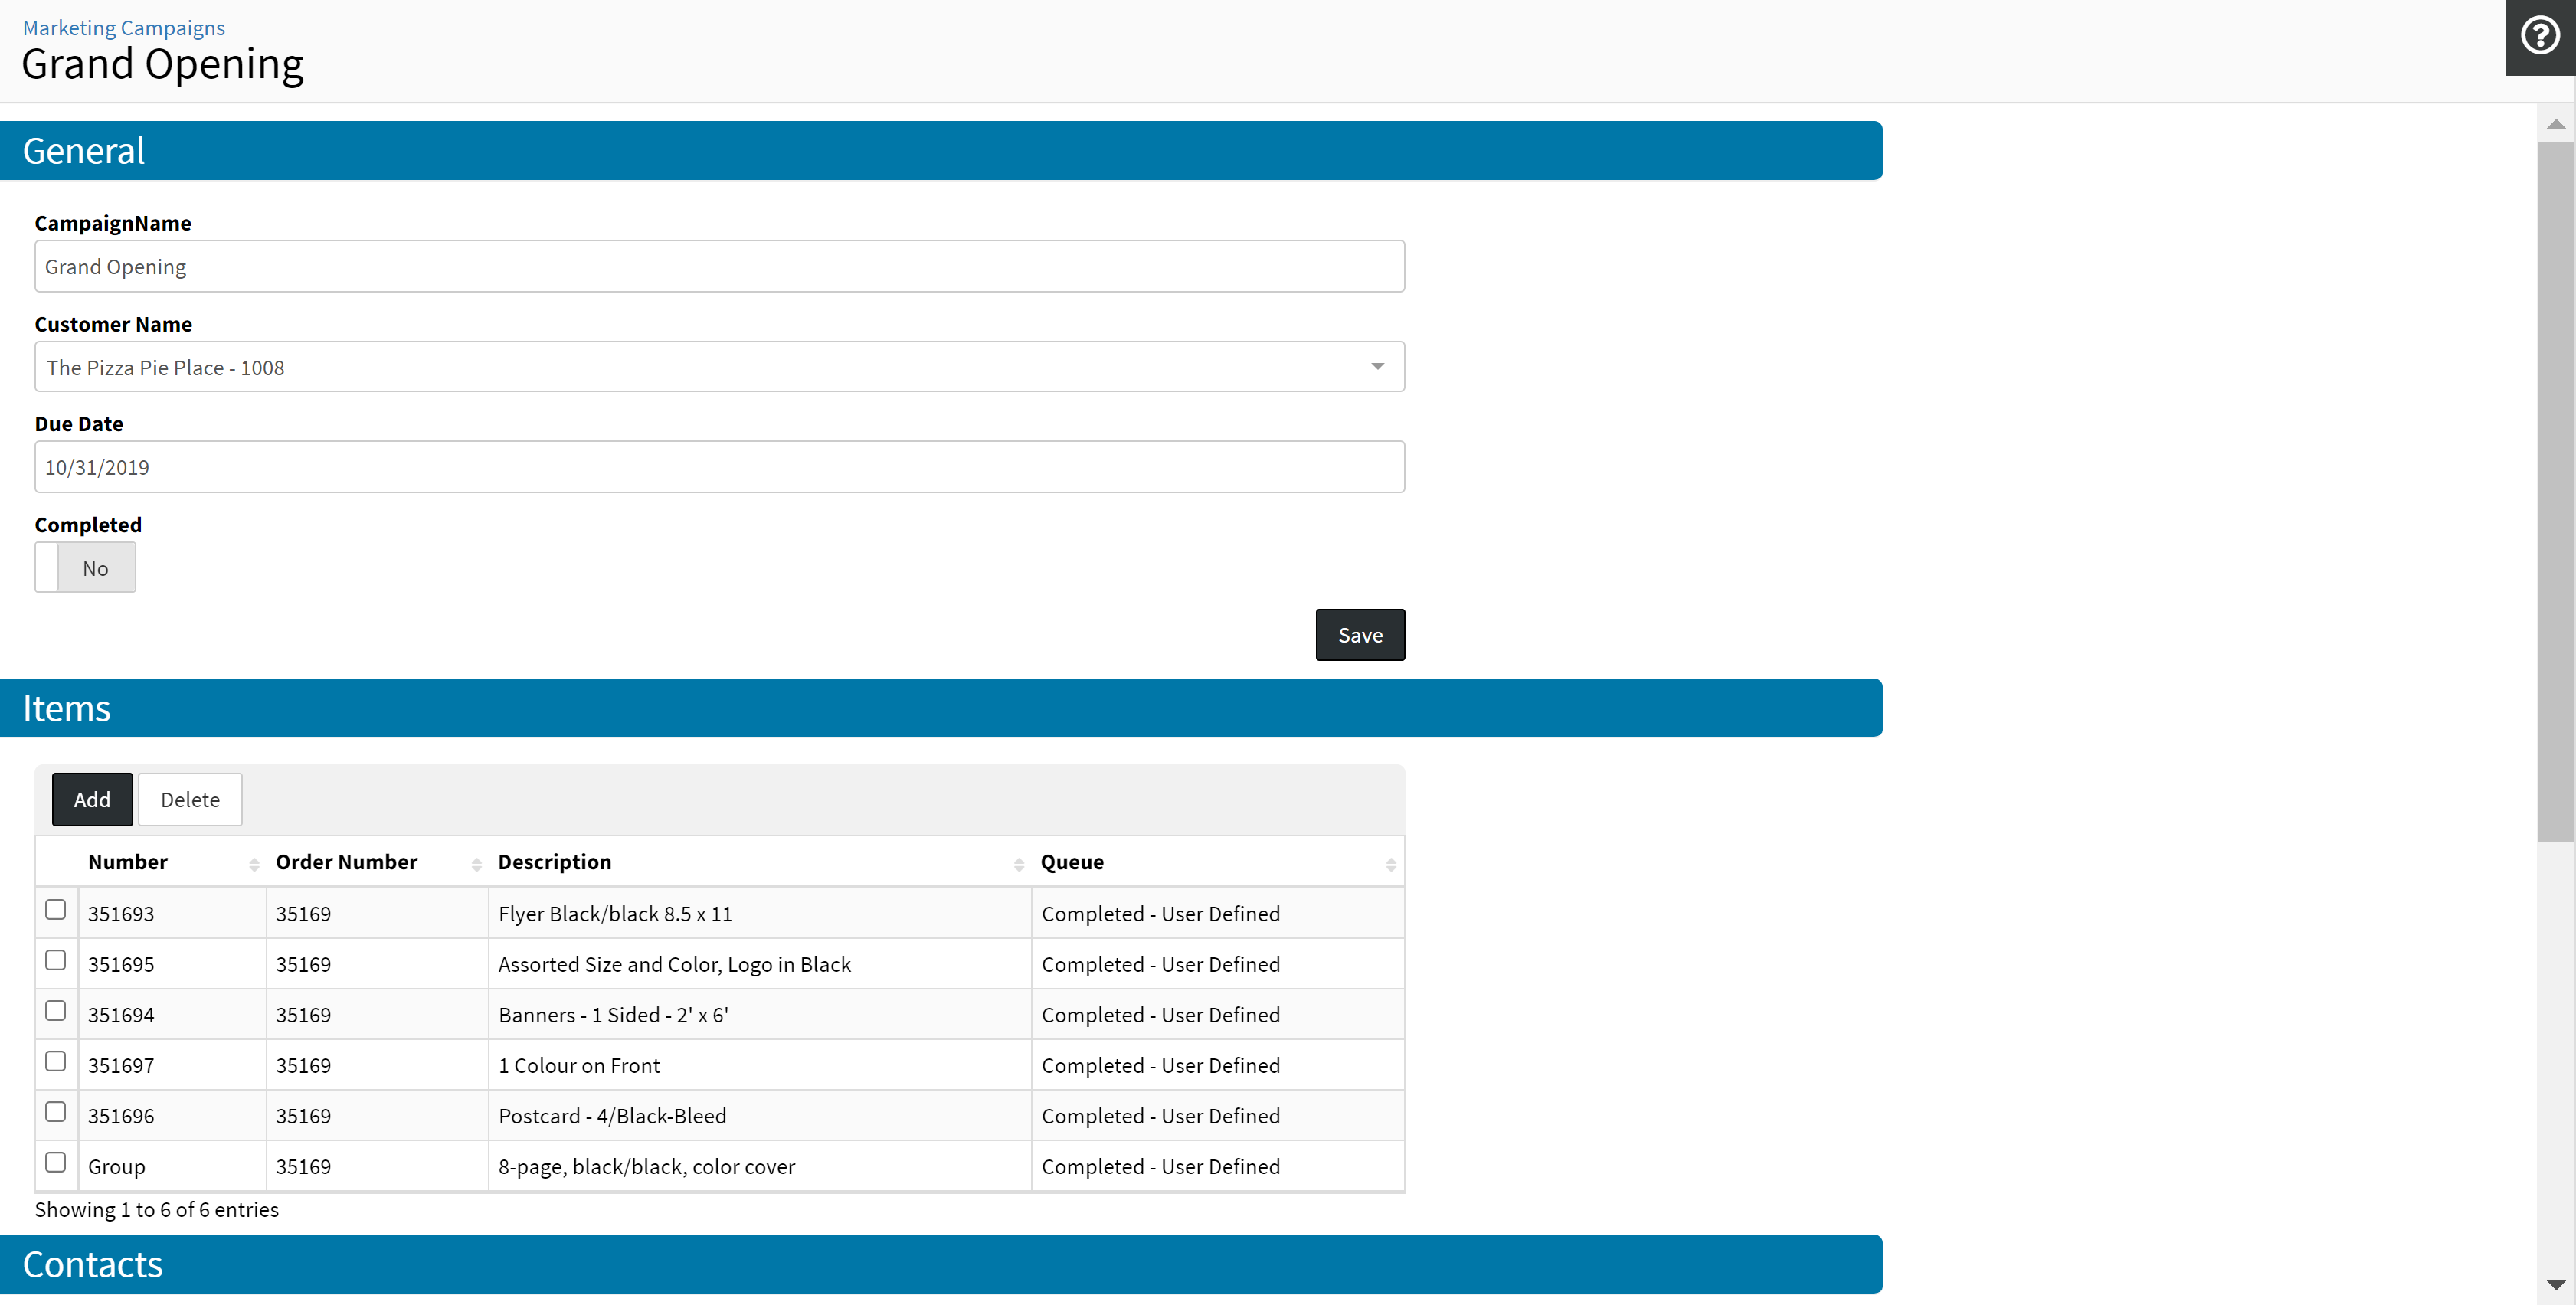Click scrollbar down arrow
This screenshot has width=2576, height=1305.
click(x=2555, y=1284)
